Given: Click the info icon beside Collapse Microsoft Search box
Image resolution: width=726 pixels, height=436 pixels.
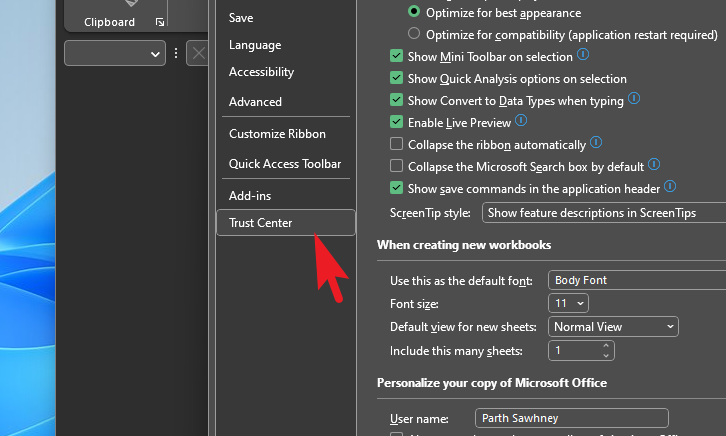Looking at the screenshot, I should (654, 164).
